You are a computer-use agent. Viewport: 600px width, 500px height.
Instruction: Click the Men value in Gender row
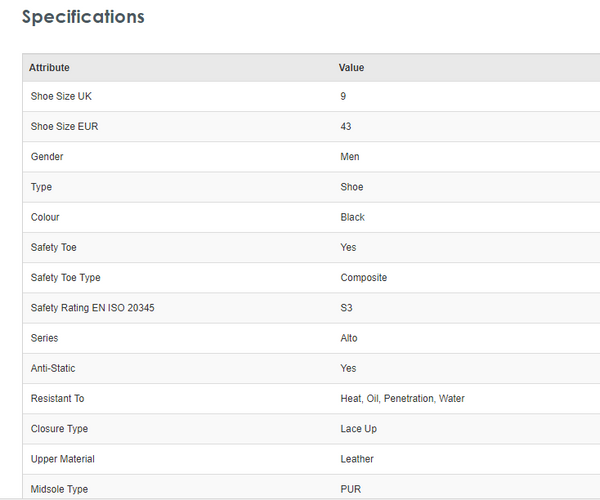pos(350,157)
